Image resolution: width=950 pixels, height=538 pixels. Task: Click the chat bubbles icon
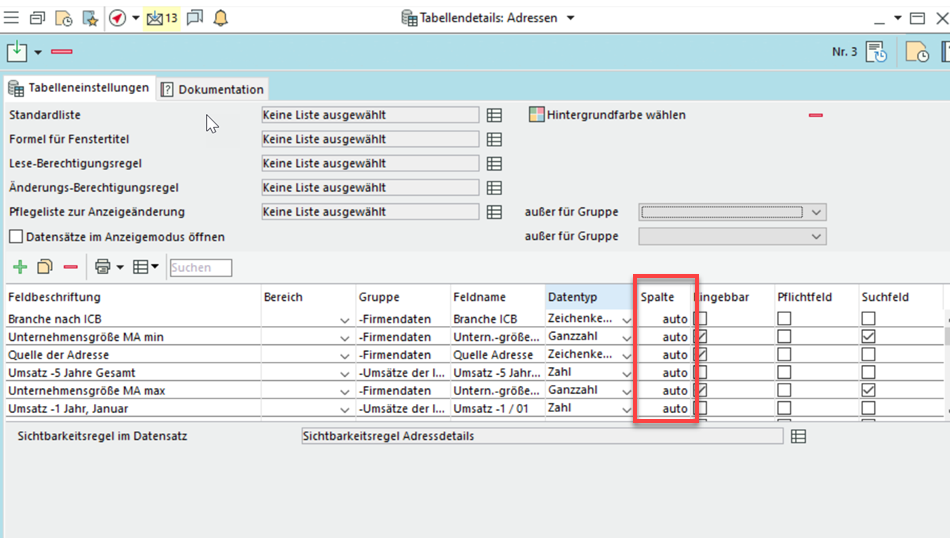click(x=195, y=18)
